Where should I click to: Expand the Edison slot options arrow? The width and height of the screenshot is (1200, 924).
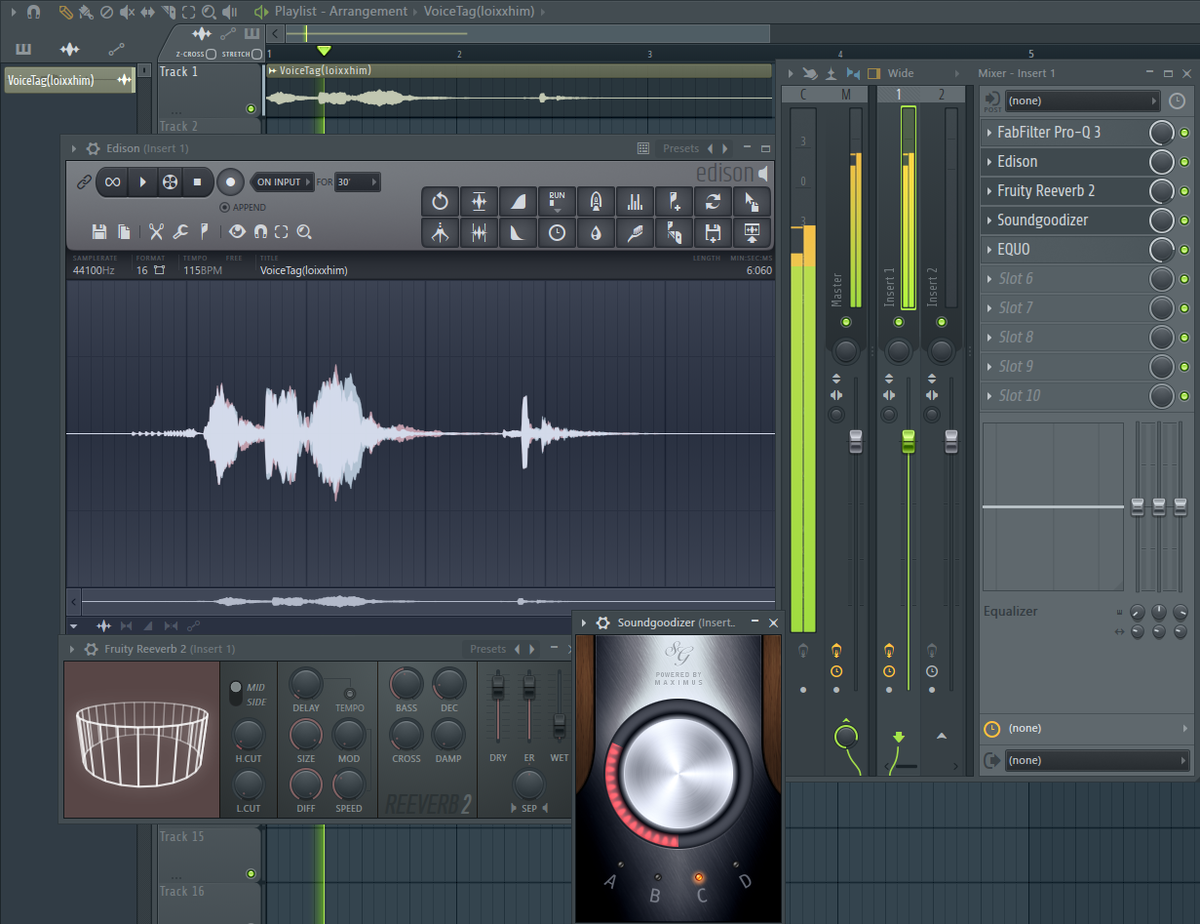(x=989, y=162)
